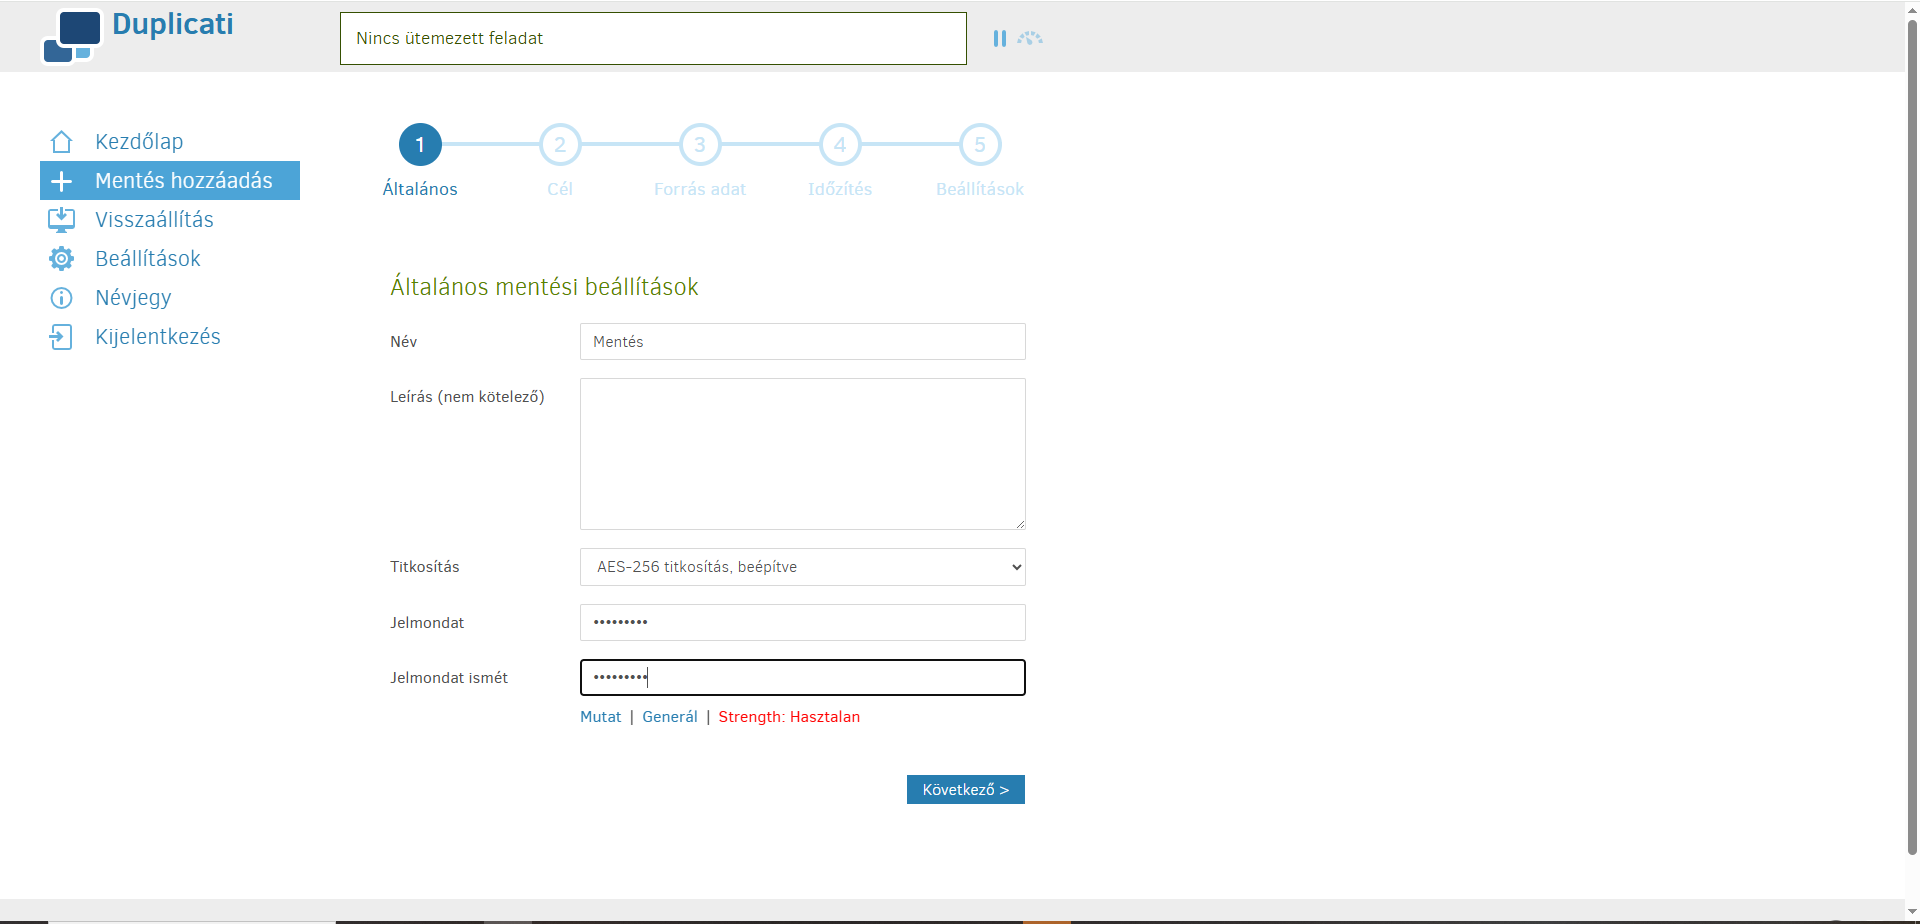Image resolution: width=1920 pixels, height=924 pixels.
Task: Go to wizard step 2 Cél
Action: pos(560,145)
